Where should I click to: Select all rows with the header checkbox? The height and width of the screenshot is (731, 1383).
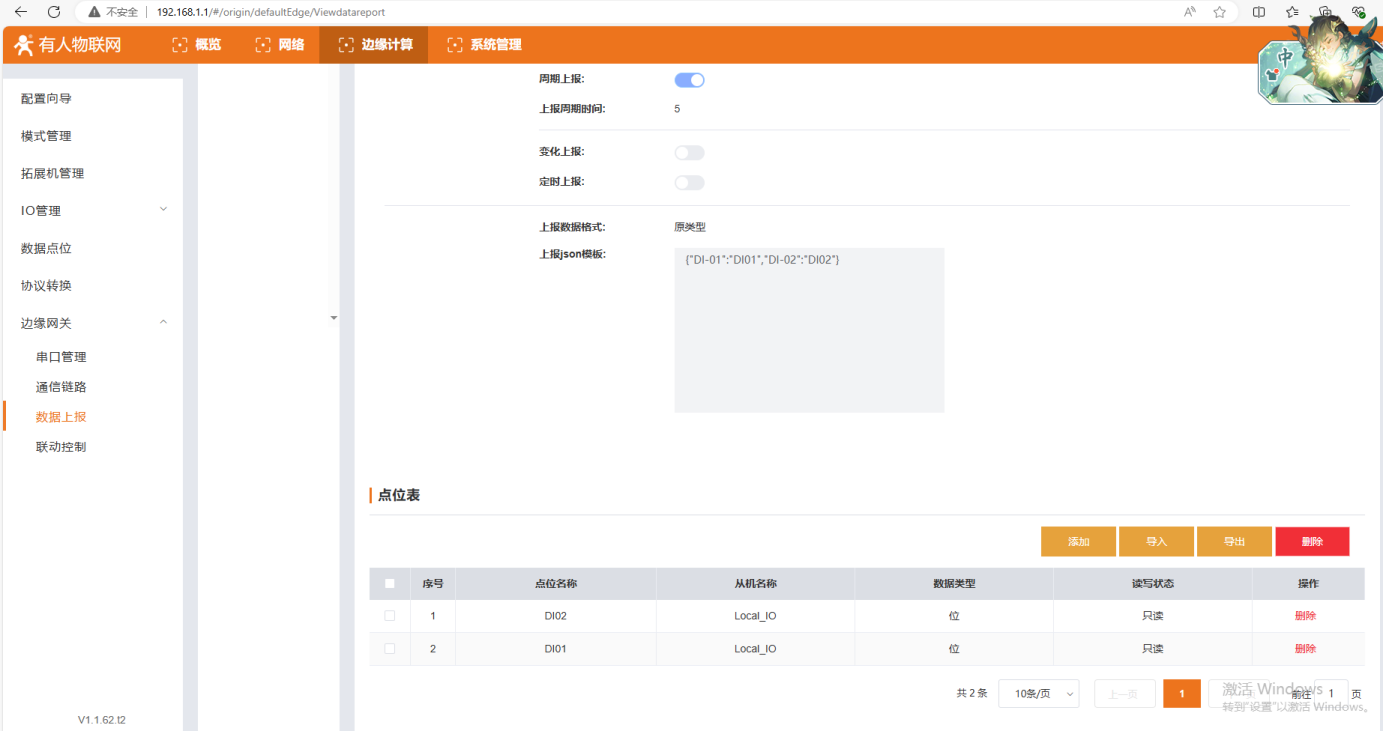pyautogui.click(x=390, y=584)
